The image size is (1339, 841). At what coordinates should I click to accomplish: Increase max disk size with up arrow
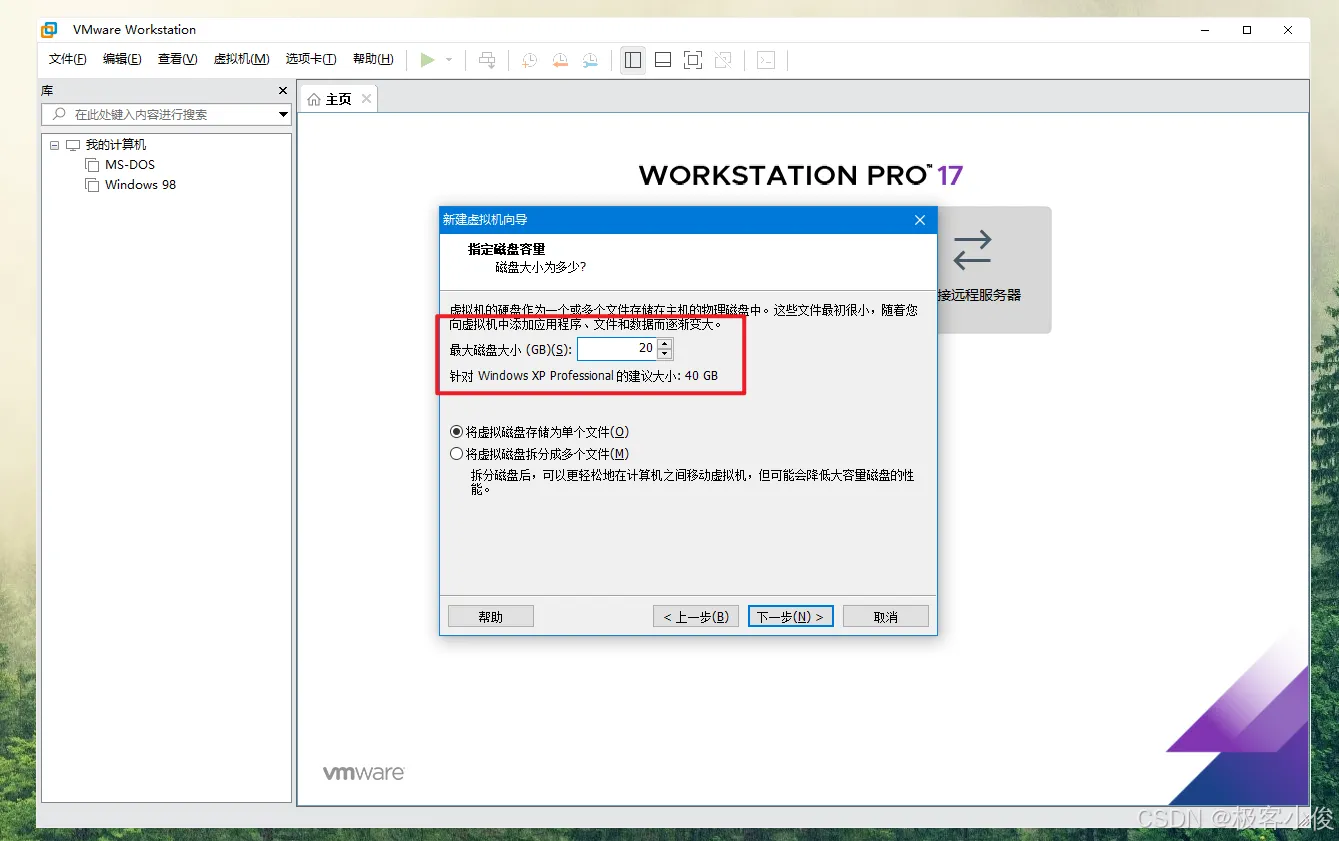(x=665, y=344)
